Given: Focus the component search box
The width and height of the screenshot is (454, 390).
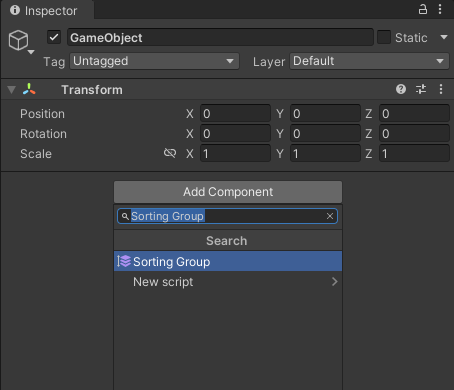Looking at the screenshot, I should click(227, 216).
